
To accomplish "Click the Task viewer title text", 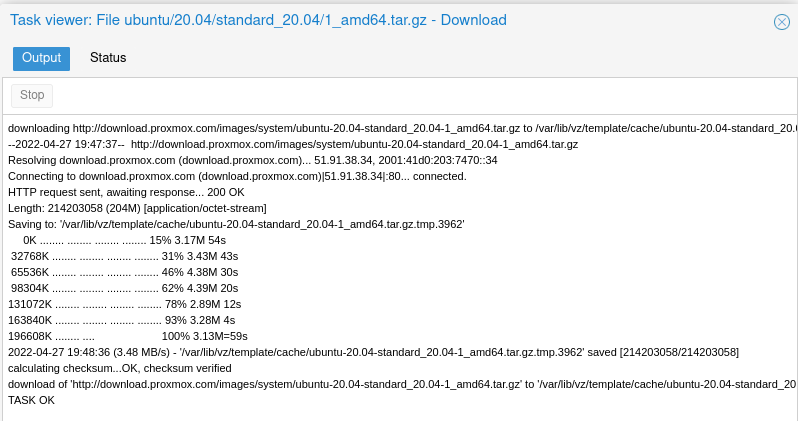I will [258, 20].
